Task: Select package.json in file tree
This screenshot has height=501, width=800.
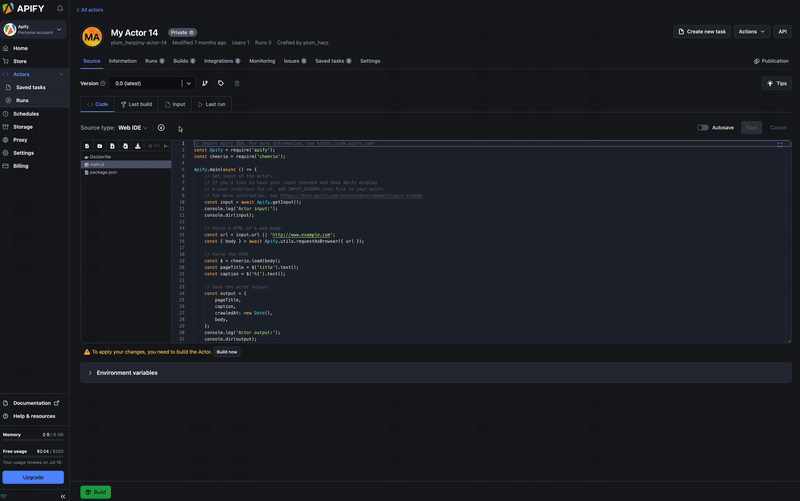Action: coord(103,172)
